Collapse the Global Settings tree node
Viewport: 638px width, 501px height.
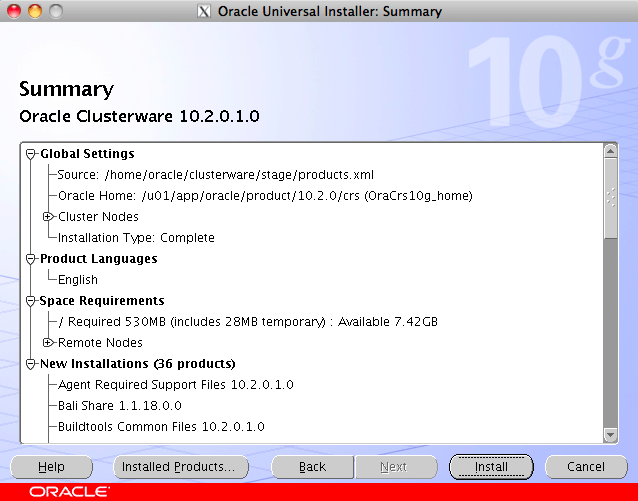click(31, 154)
